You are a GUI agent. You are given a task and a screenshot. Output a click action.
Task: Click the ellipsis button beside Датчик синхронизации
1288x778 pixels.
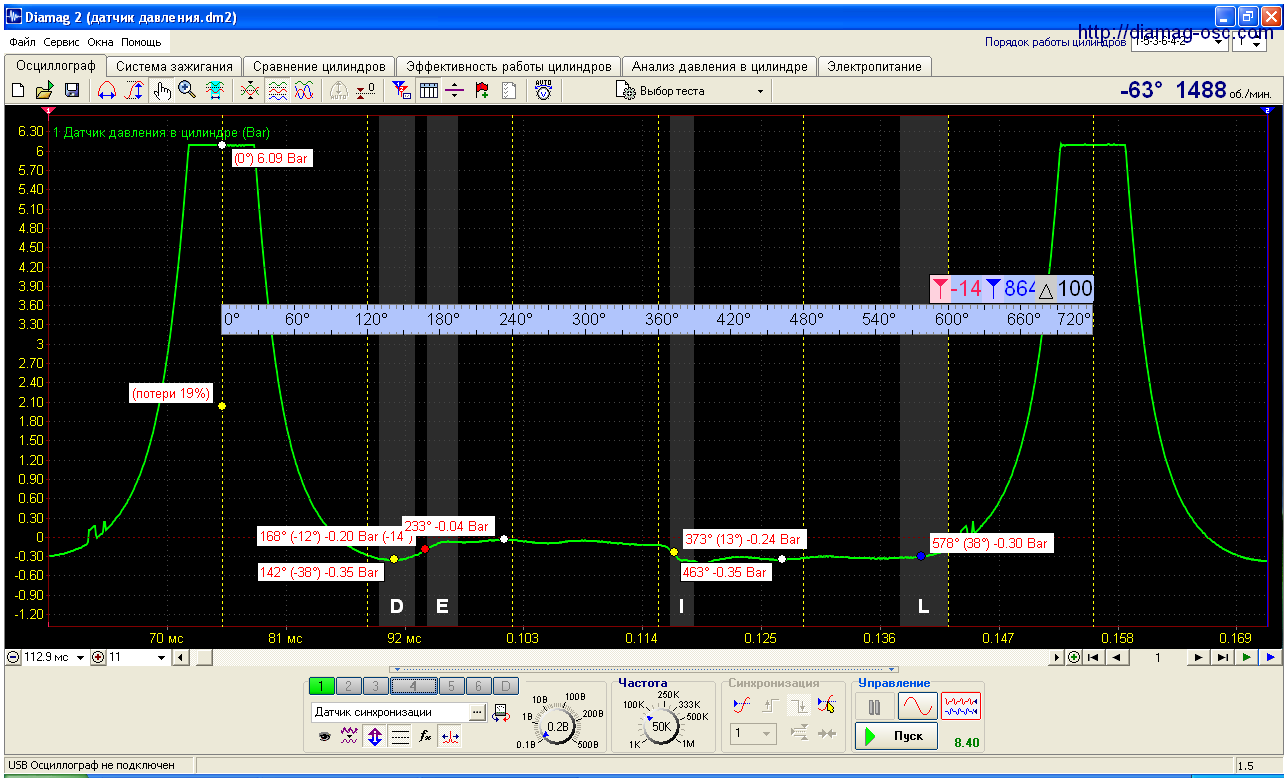478,712
